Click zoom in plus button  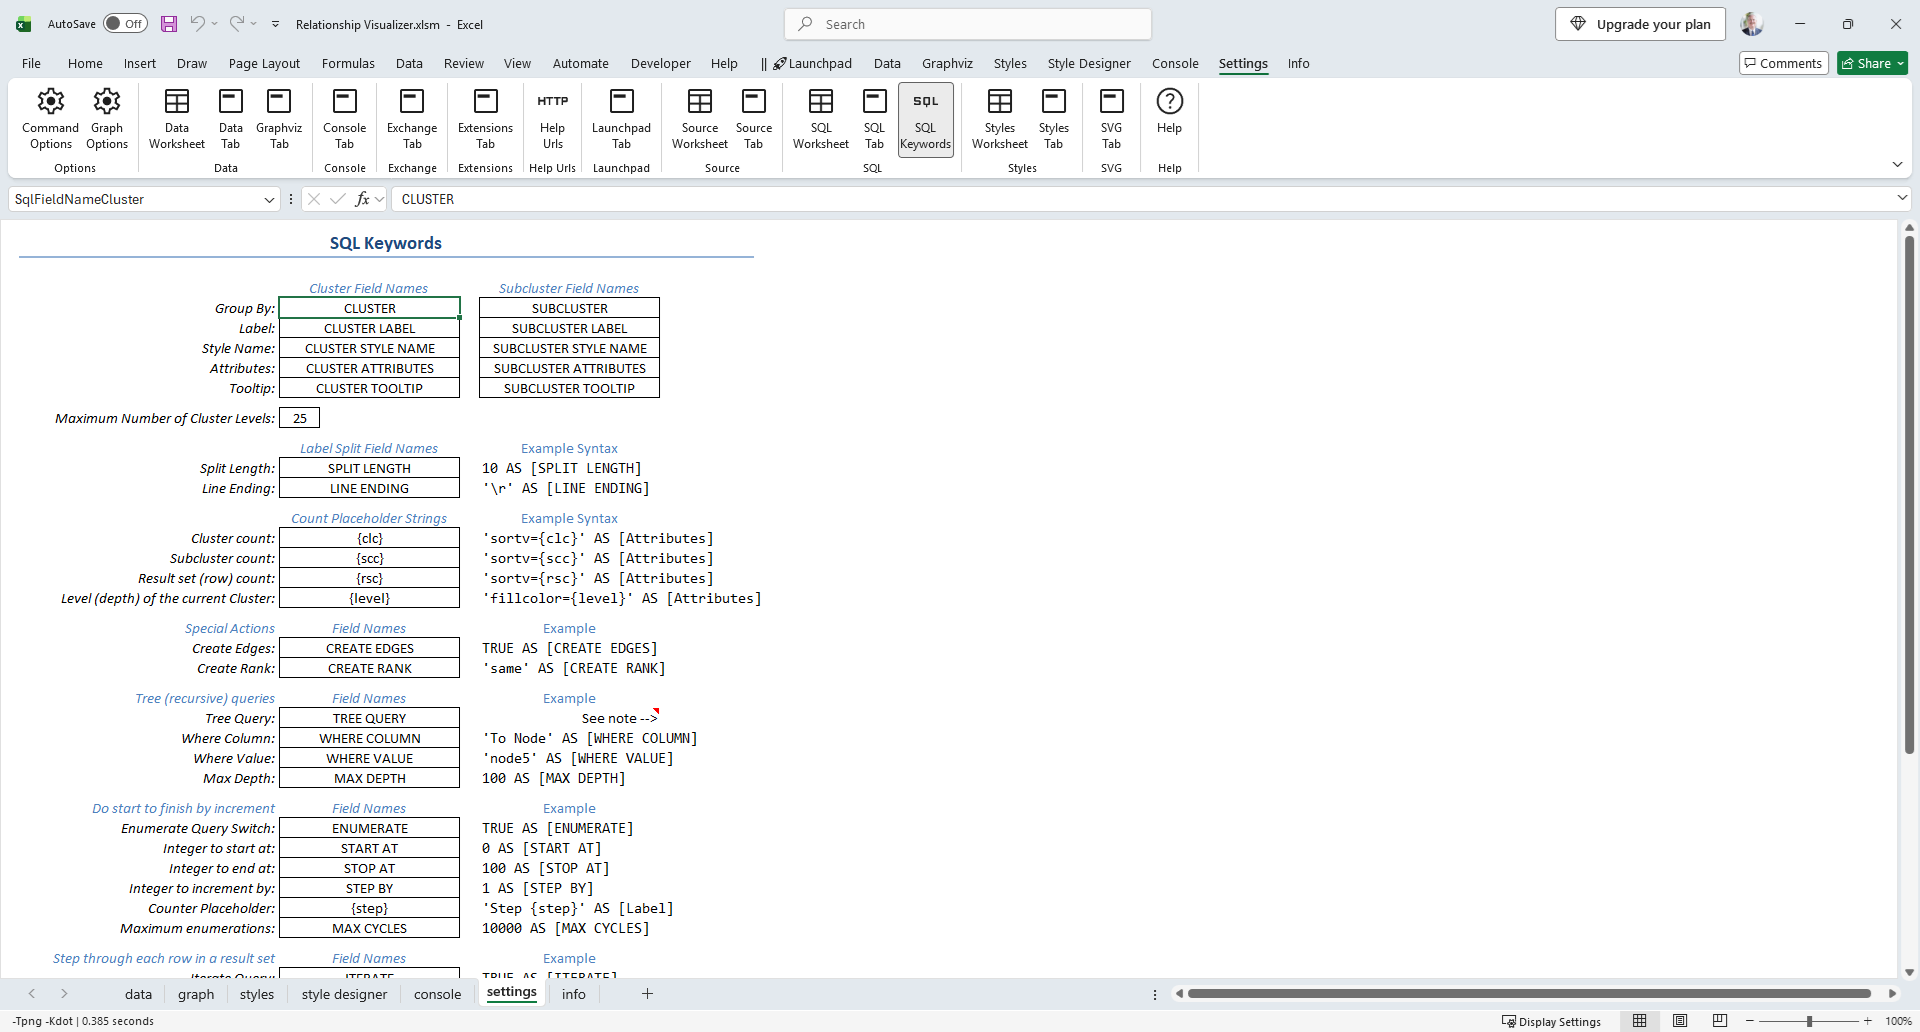click(1867, 1021)
